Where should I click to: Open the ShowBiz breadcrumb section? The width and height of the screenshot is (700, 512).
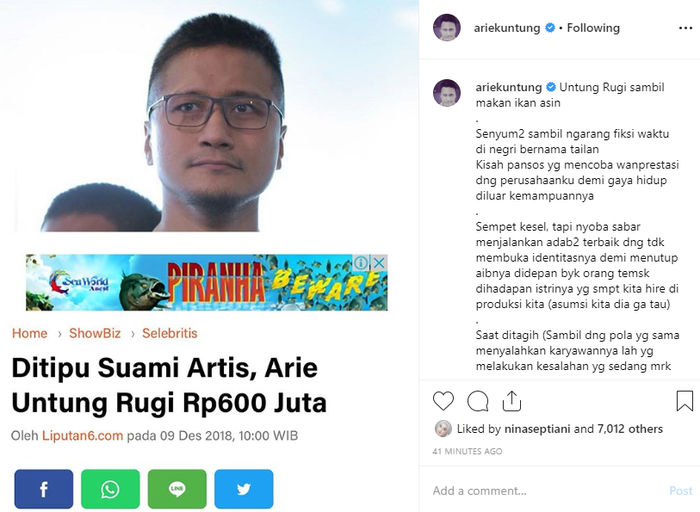click(95, 333)
